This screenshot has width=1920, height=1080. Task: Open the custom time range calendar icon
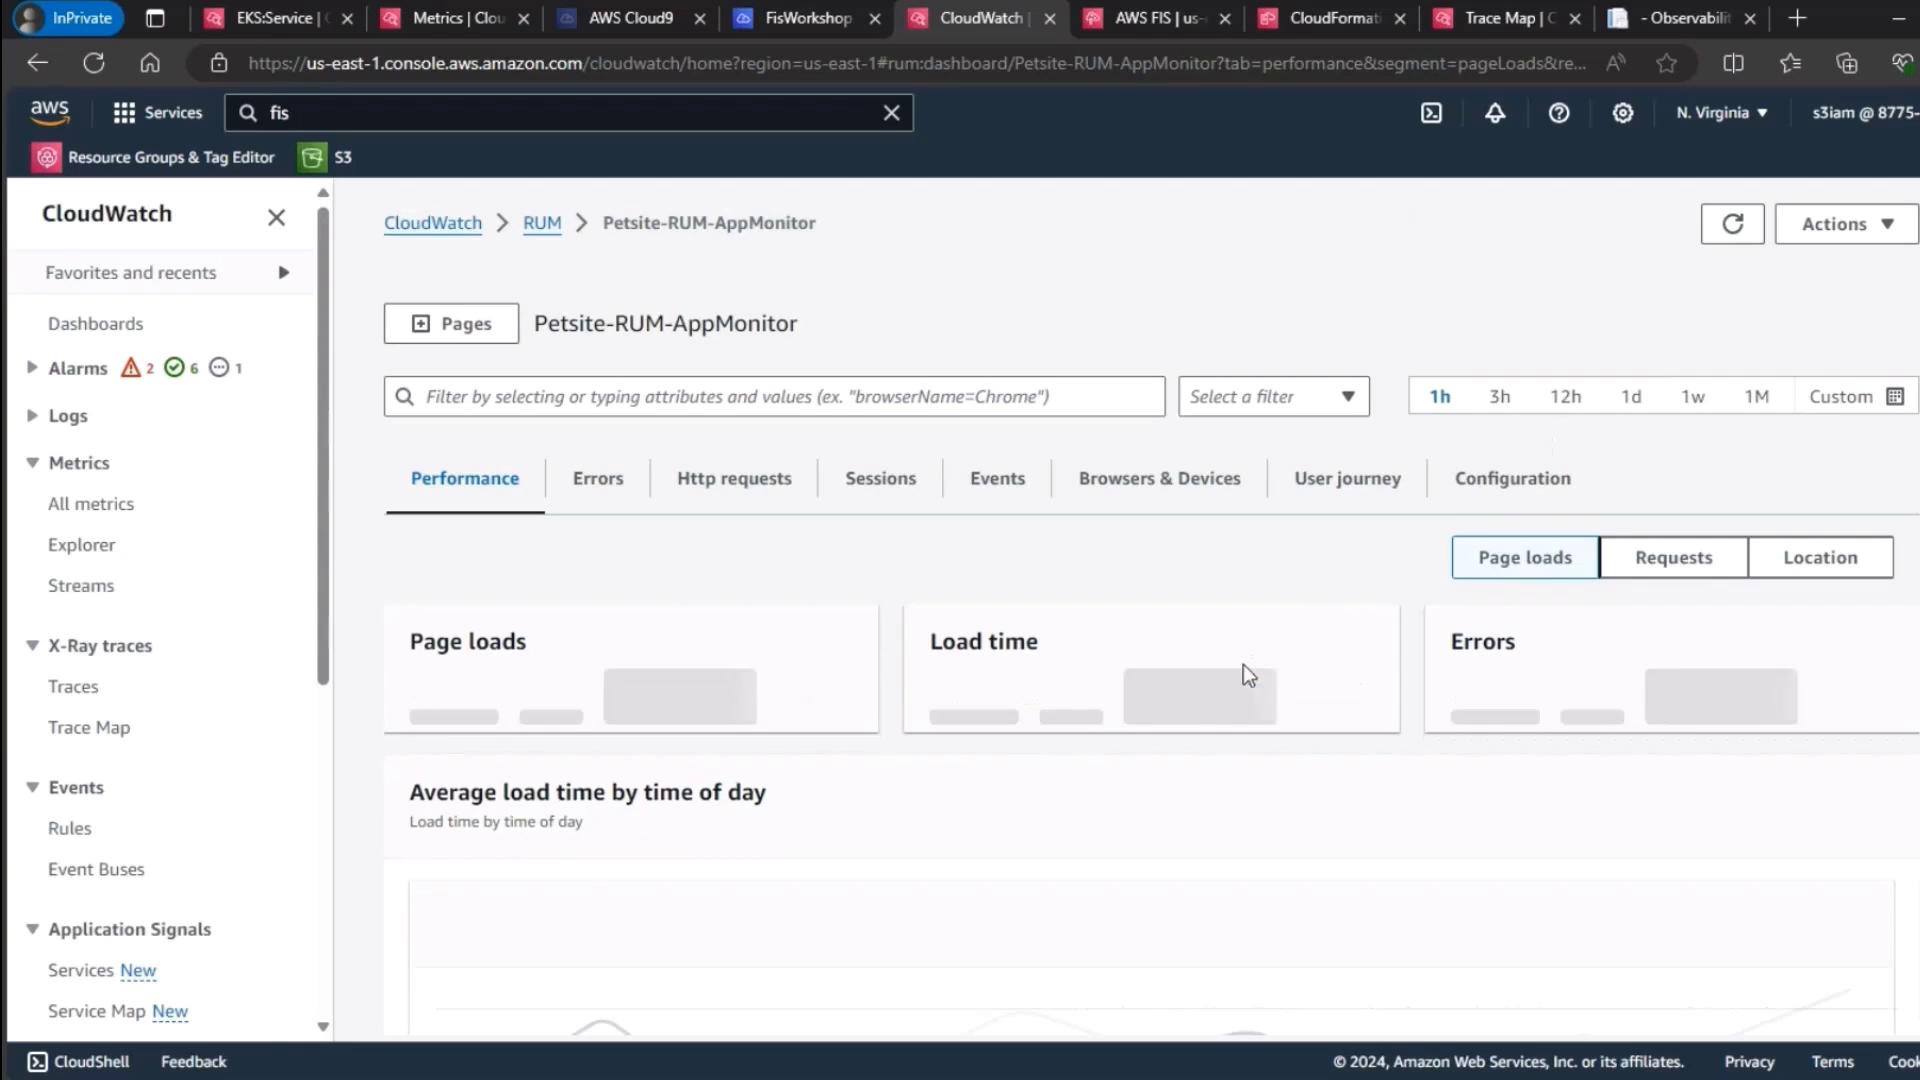coord(1895,396)
